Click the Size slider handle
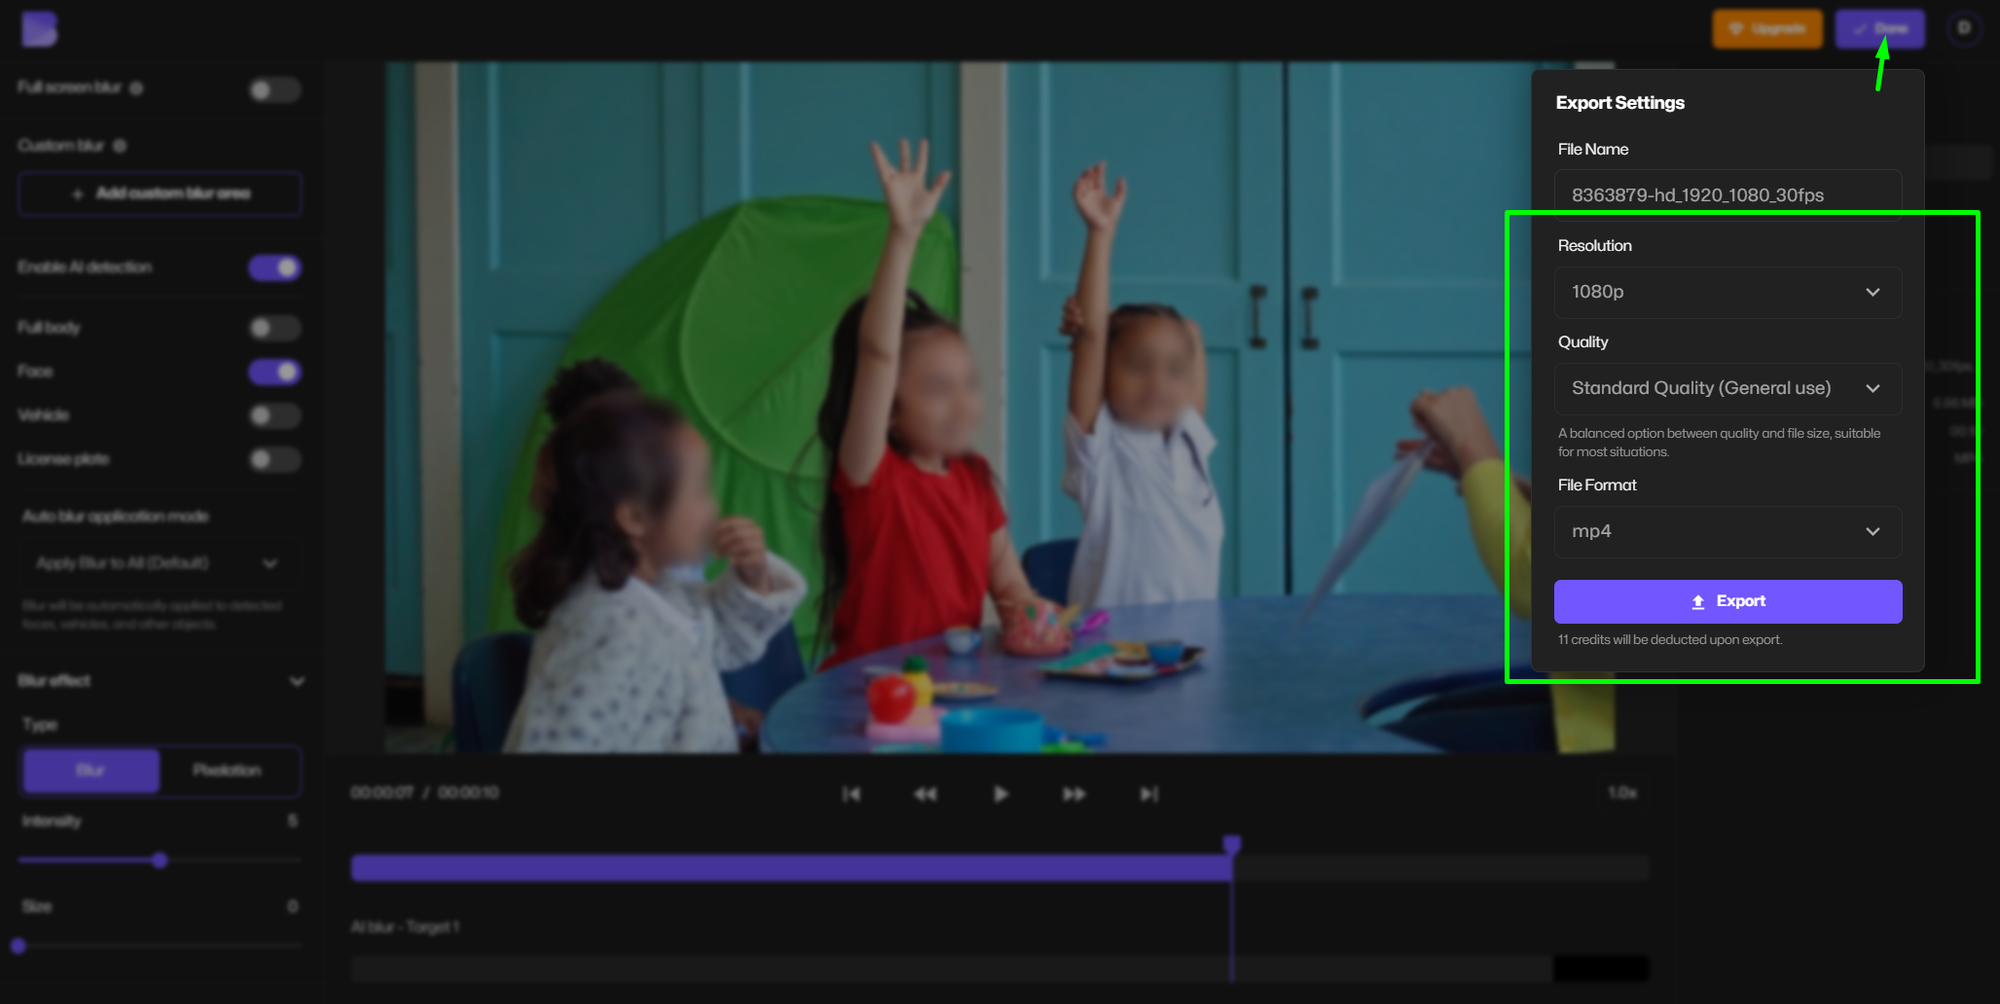2000x1004 pixels. 18,946
